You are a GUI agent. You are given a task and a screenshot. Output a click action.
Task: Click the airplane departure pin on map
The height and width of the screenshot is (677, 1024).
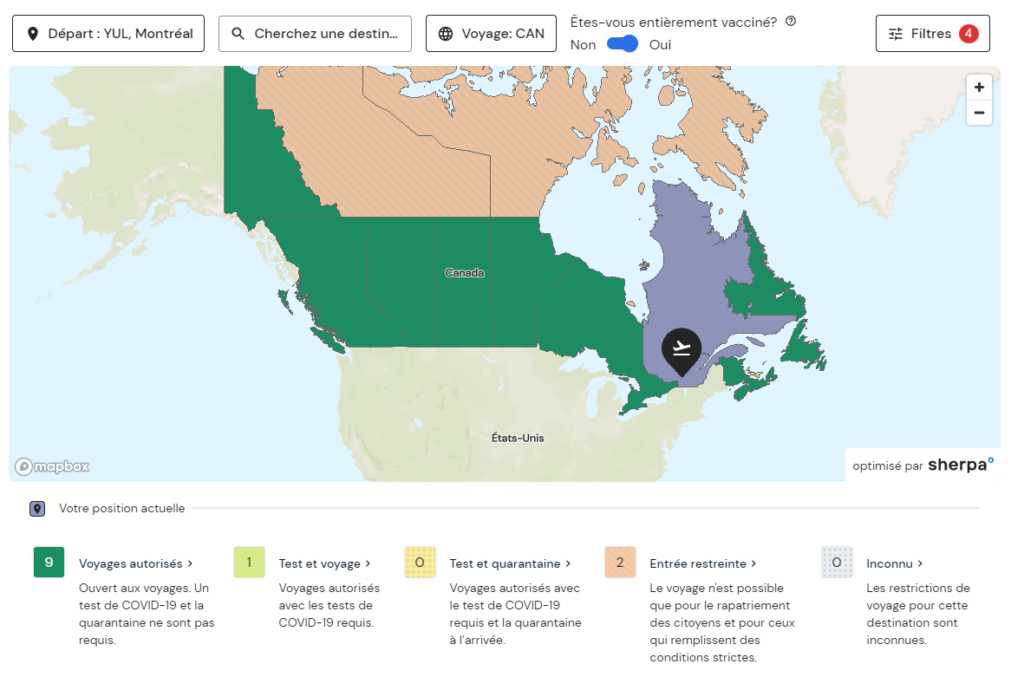(682, 350)
